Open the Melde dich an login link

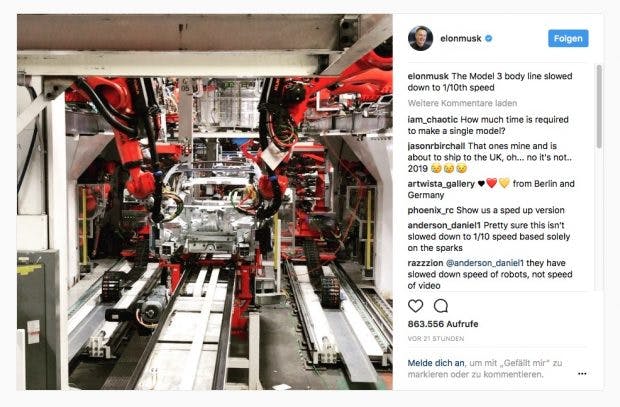tap(436, 363)
